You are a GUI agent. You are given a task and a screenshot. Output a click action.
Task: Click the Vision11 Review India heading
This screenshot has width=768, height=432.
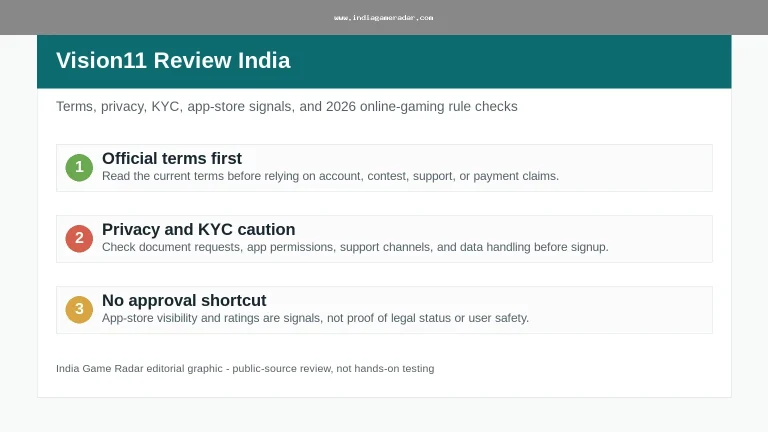[173, 61]
